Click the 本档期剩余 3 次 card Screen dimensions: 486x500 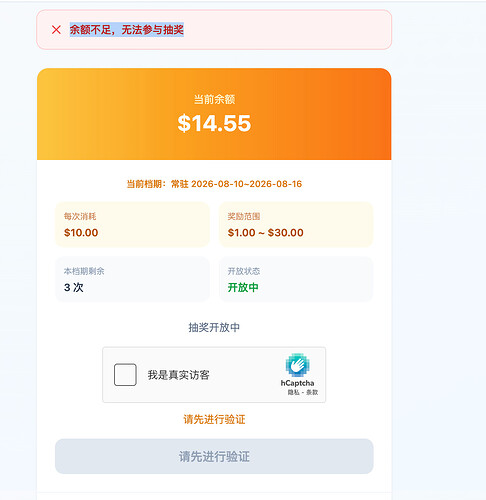point(132,279)
